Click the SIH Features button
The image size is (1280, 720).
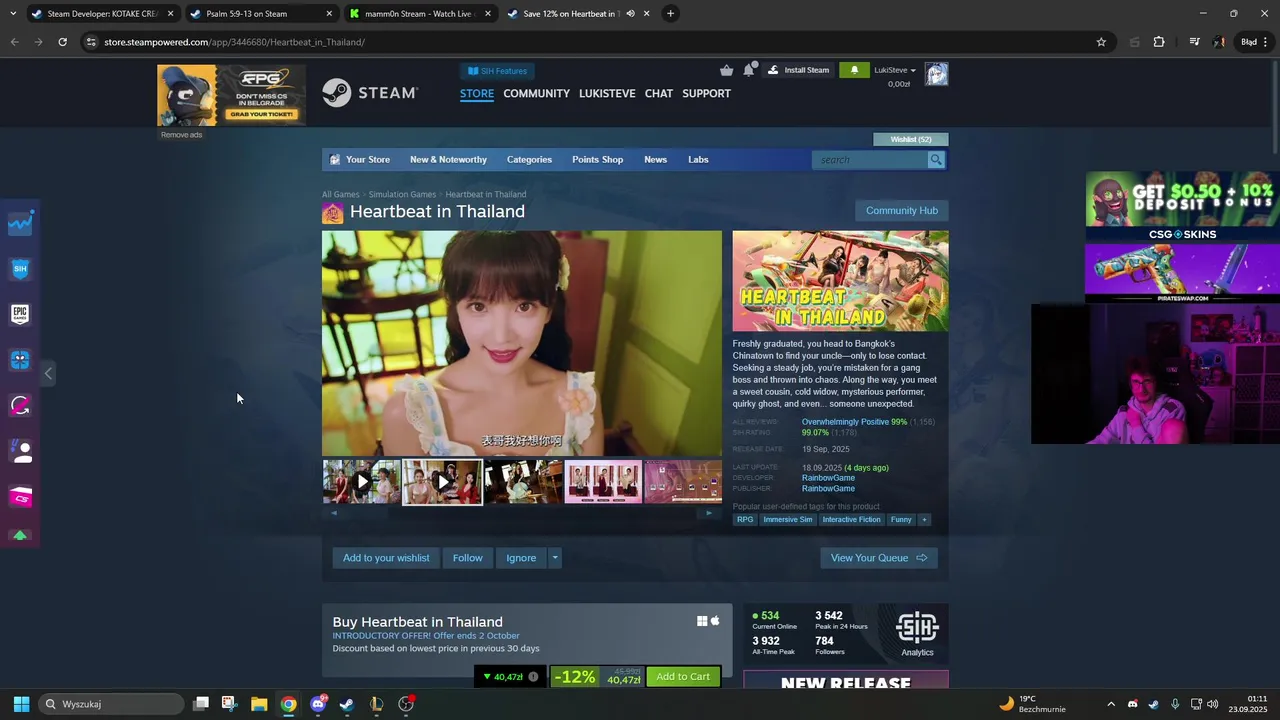(x=497, y=71)
